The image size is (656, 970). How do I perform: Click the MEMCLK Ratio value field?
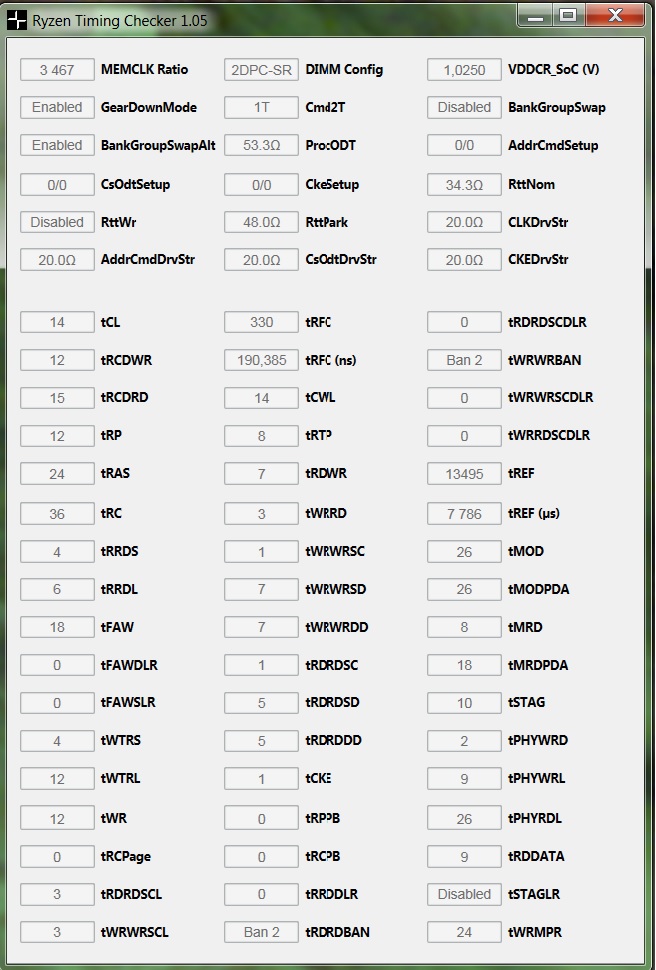coord(57,70)
